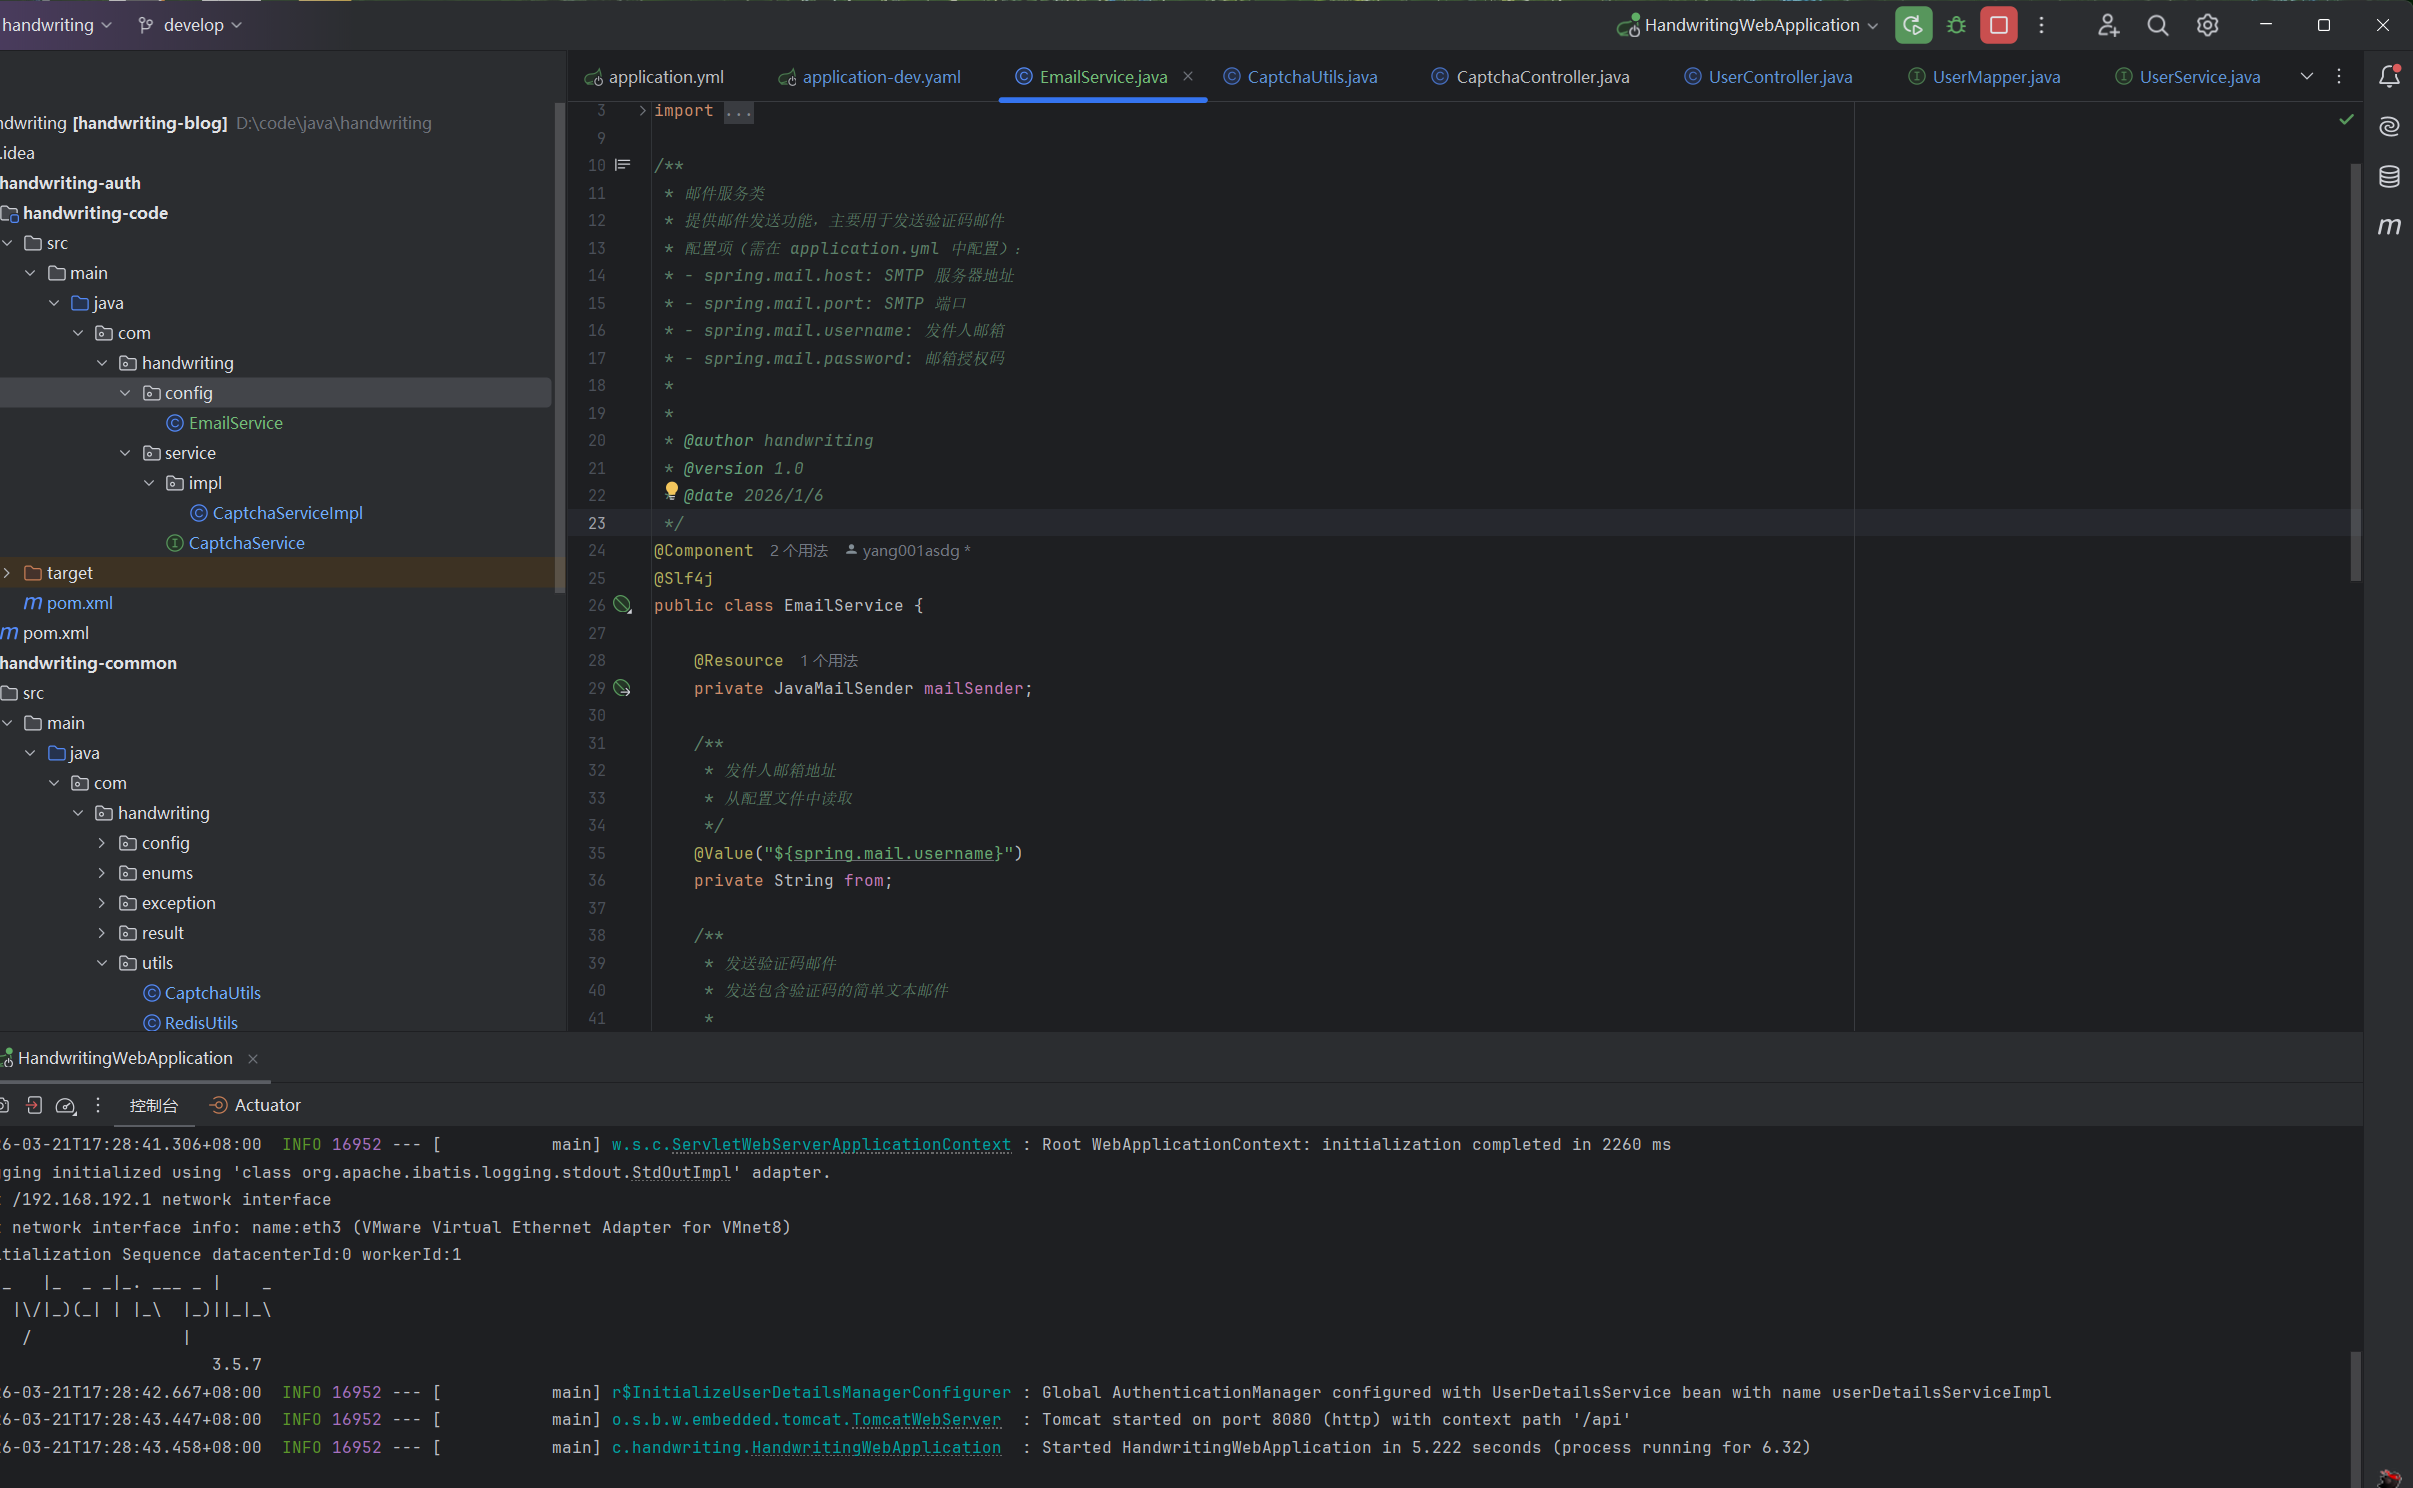Toggle the rendered doc view gutter icon
Image resolution: width=2413 pixels, height=1488 pixels.
point(622,165)
